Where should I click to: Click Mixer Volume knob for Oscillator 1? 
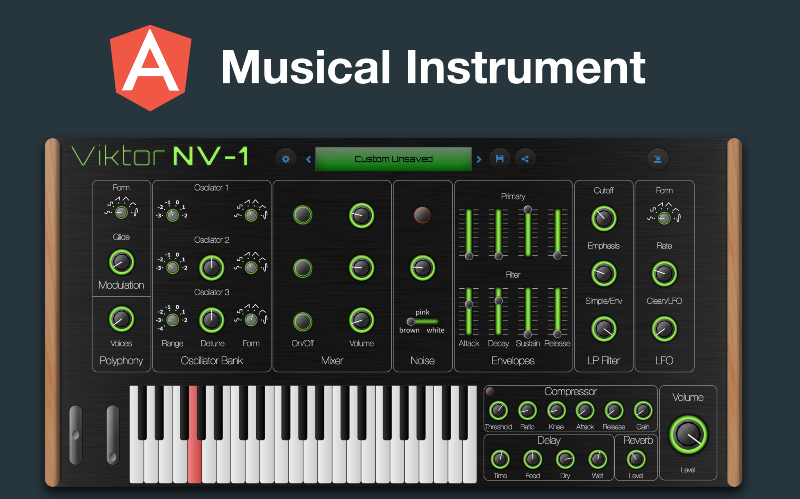361,215
